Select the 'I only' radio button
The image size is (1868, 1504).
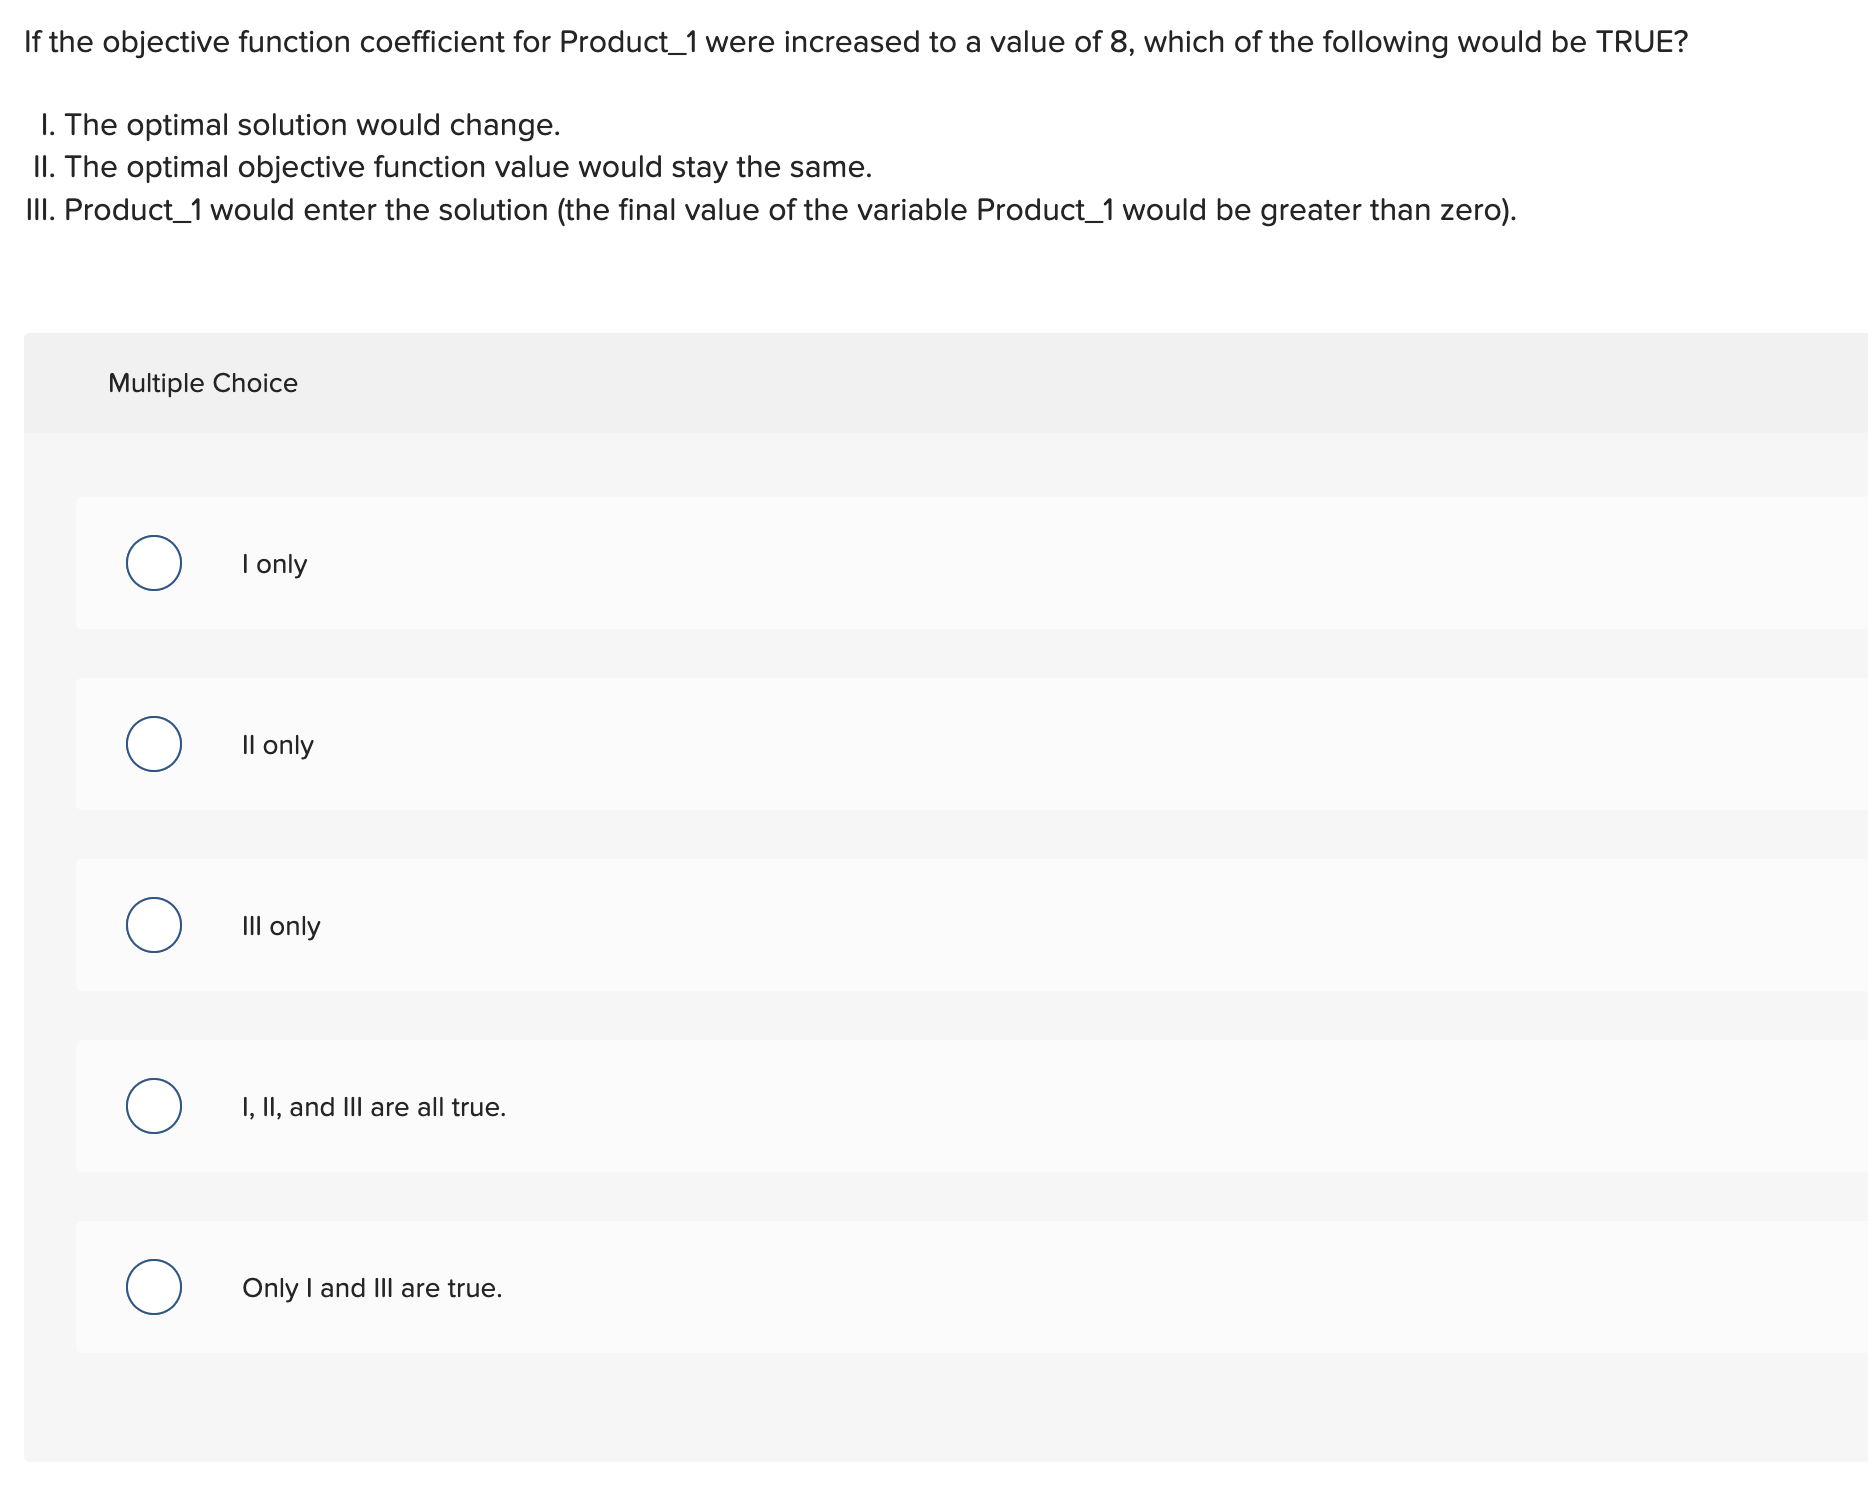pos(153,563)
